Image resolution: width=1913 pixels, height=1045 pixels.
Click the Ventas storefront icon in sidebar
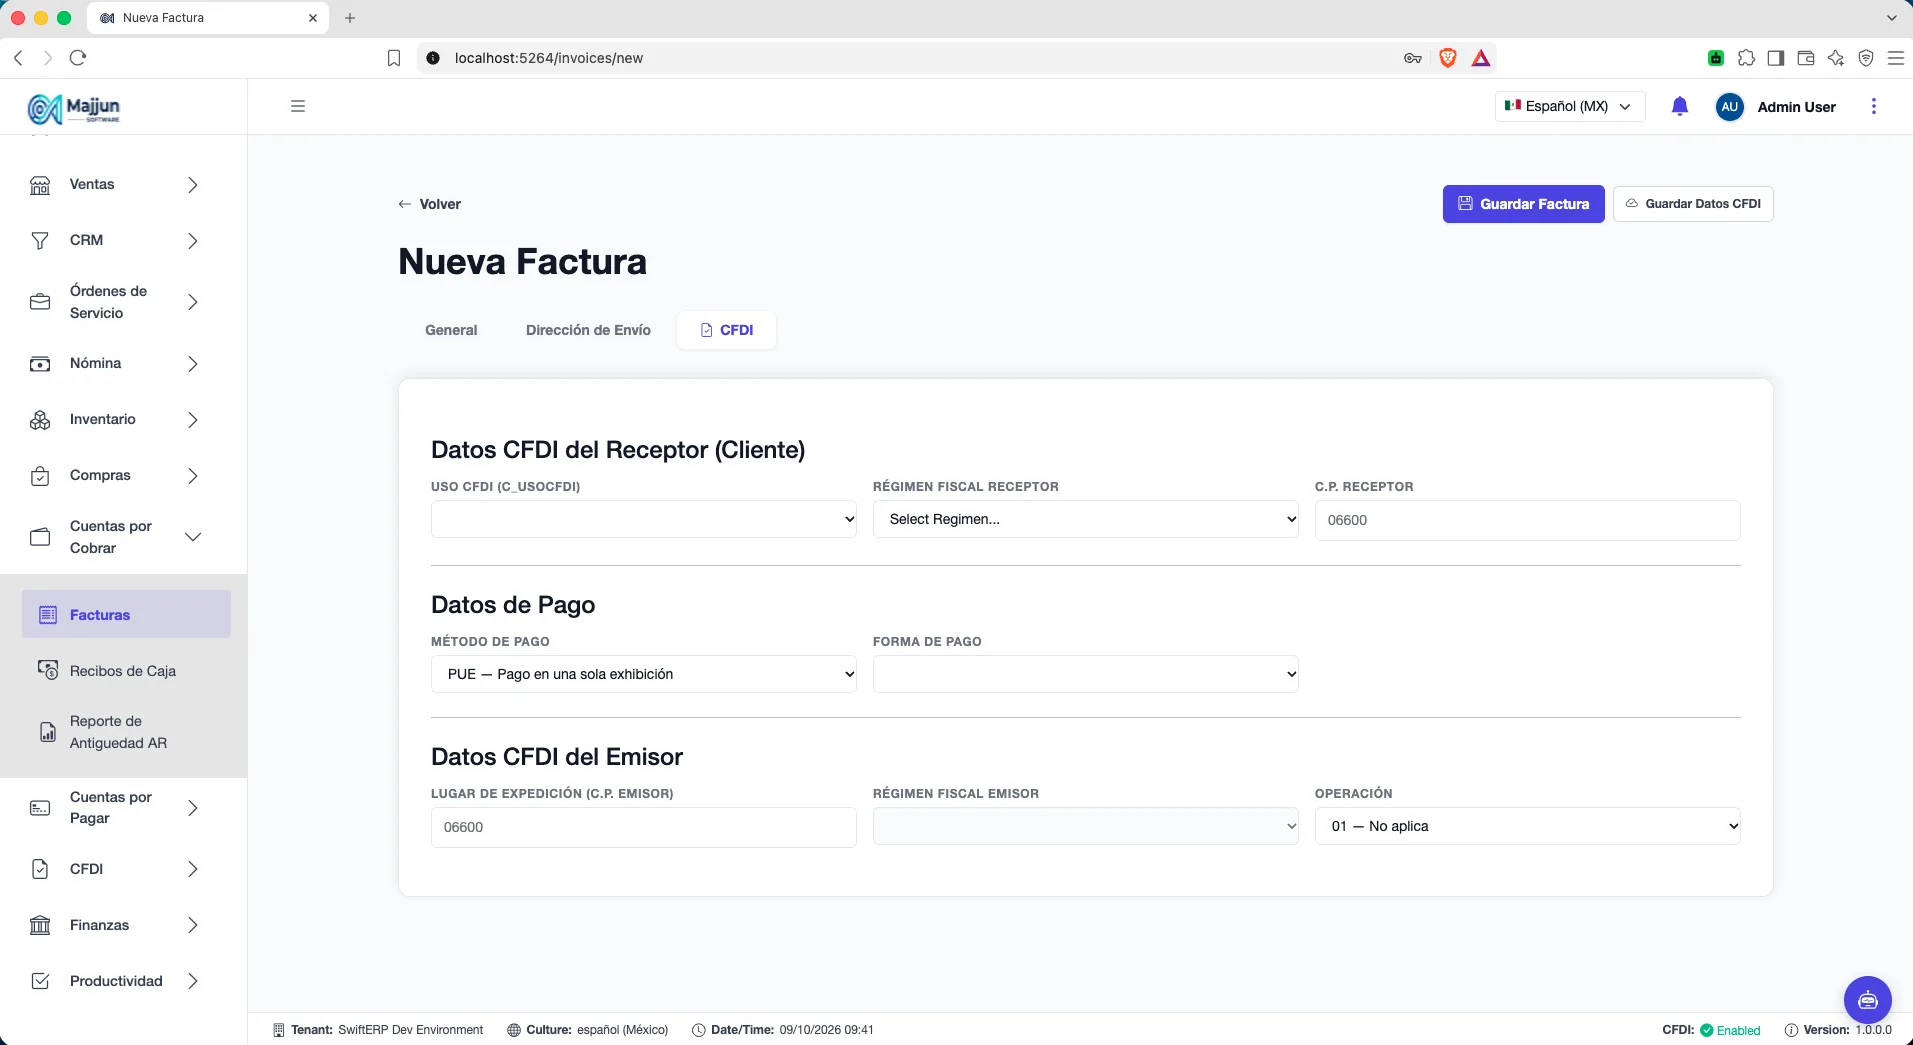coord(40,185)
